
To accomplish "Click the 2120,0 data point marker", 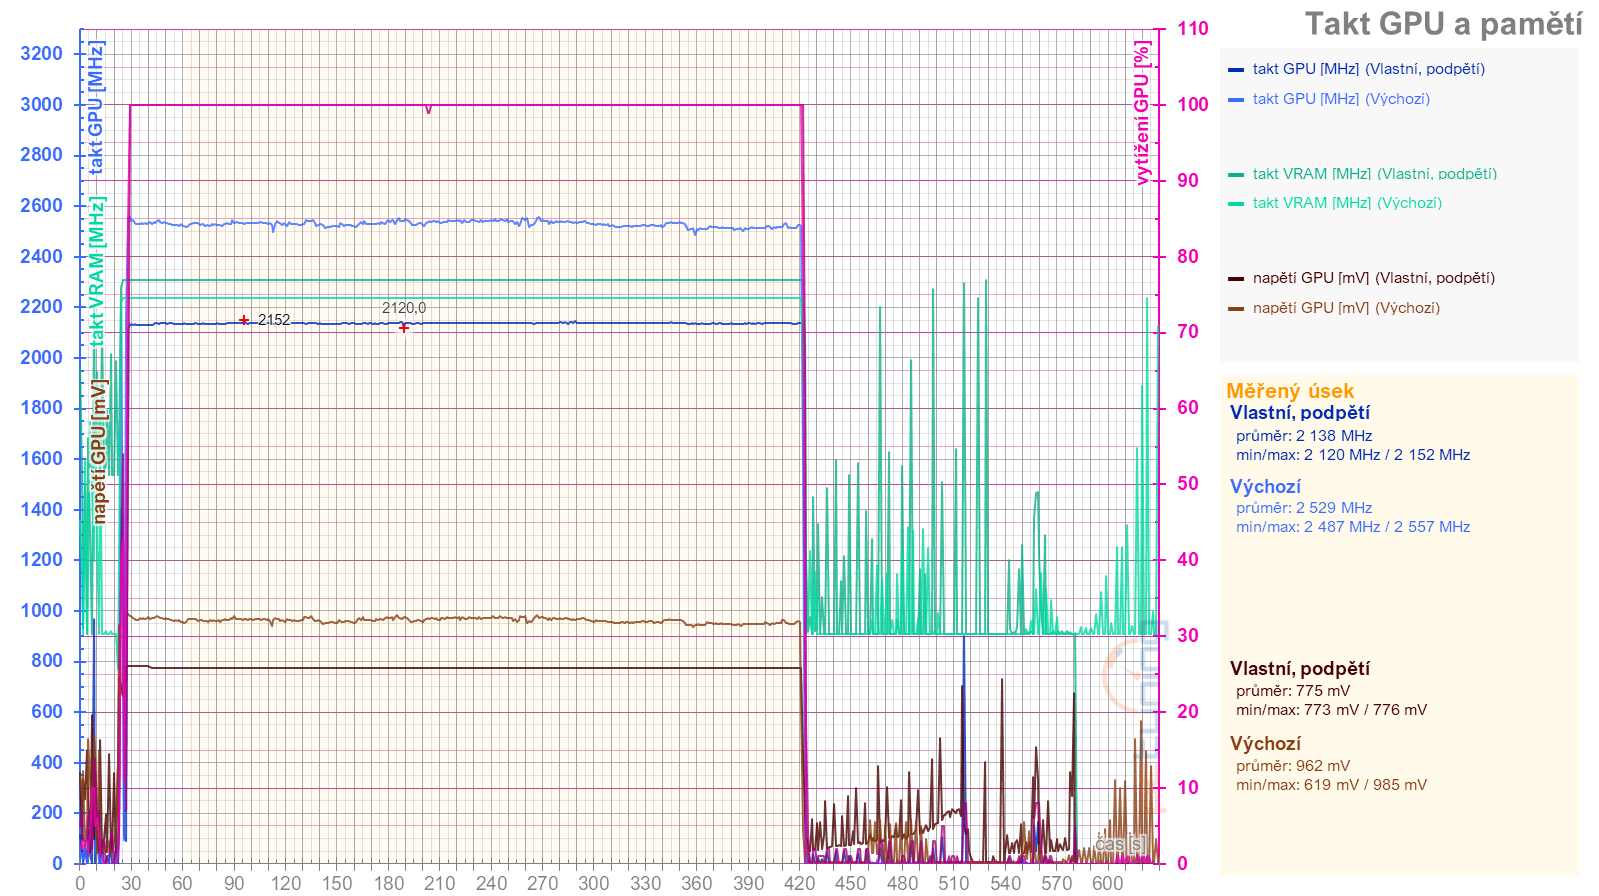I will [x=404, y=327].
